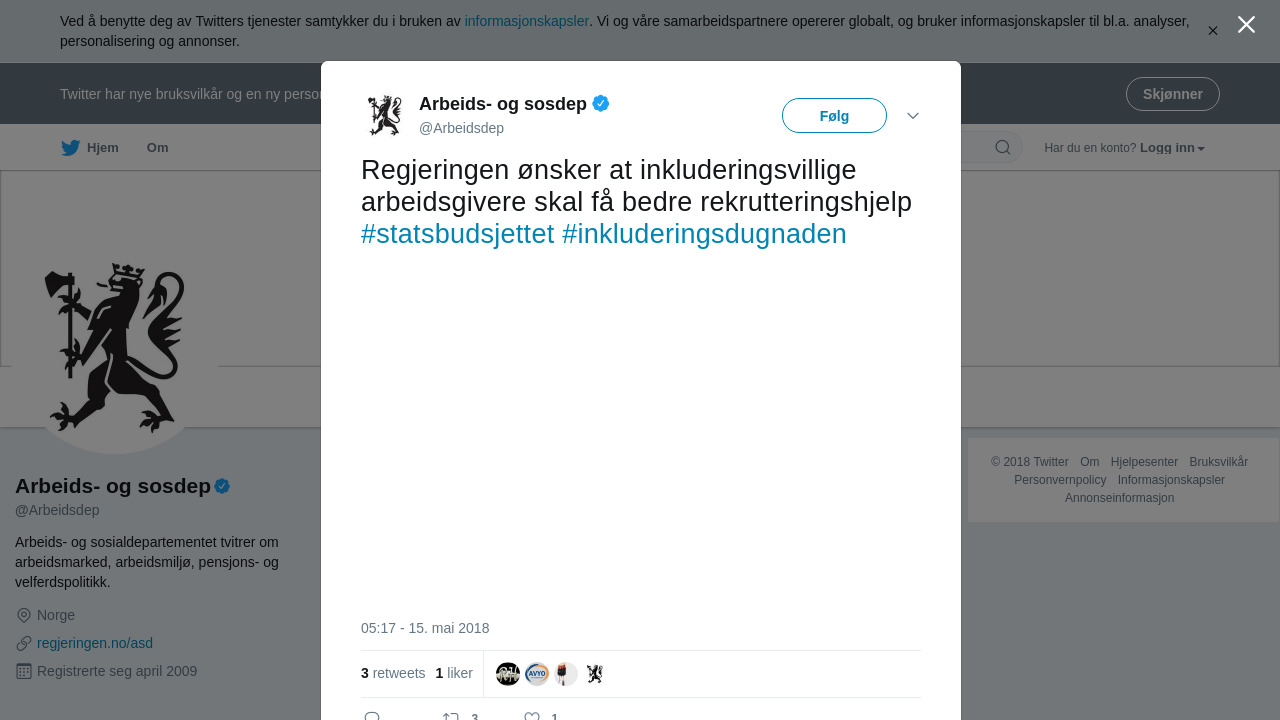Image resolution: width=1280 pixels, height=720 pixels.
Task: Open the lion crest retweeter avatar
Action: (595, 674)
